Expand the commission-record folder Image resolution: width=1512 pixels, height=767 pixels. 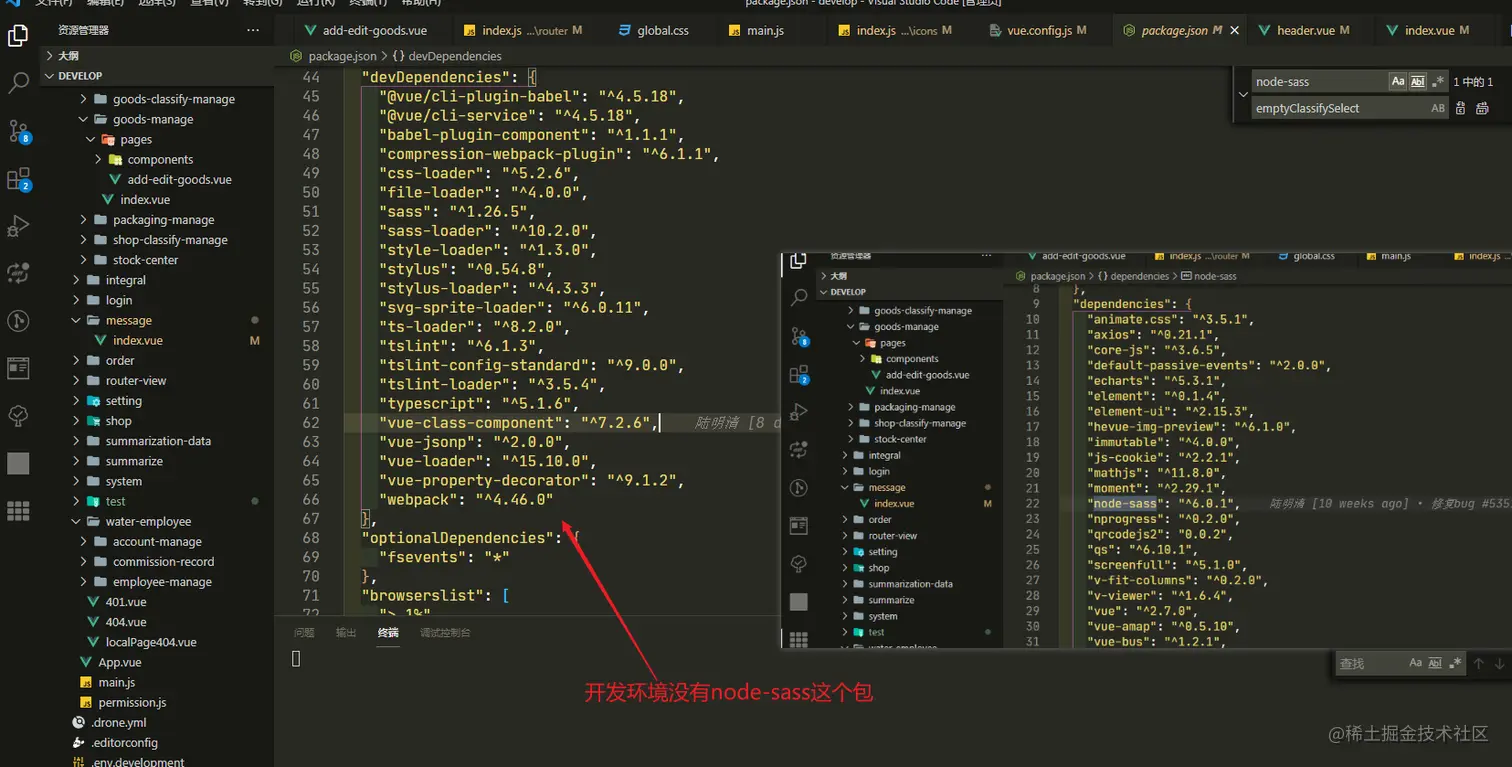162,562
